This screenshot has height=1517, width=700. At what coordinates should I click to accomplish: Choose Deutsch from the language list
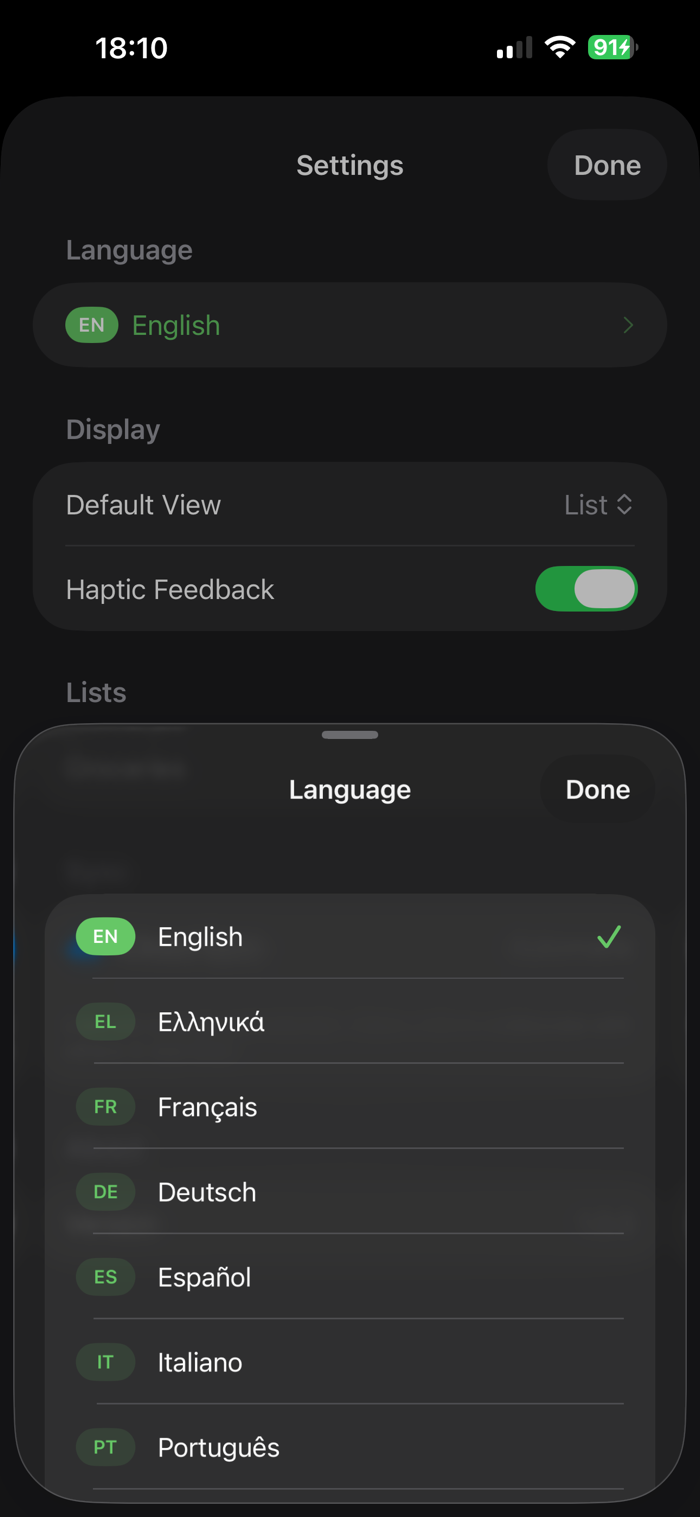(350, 1192)
